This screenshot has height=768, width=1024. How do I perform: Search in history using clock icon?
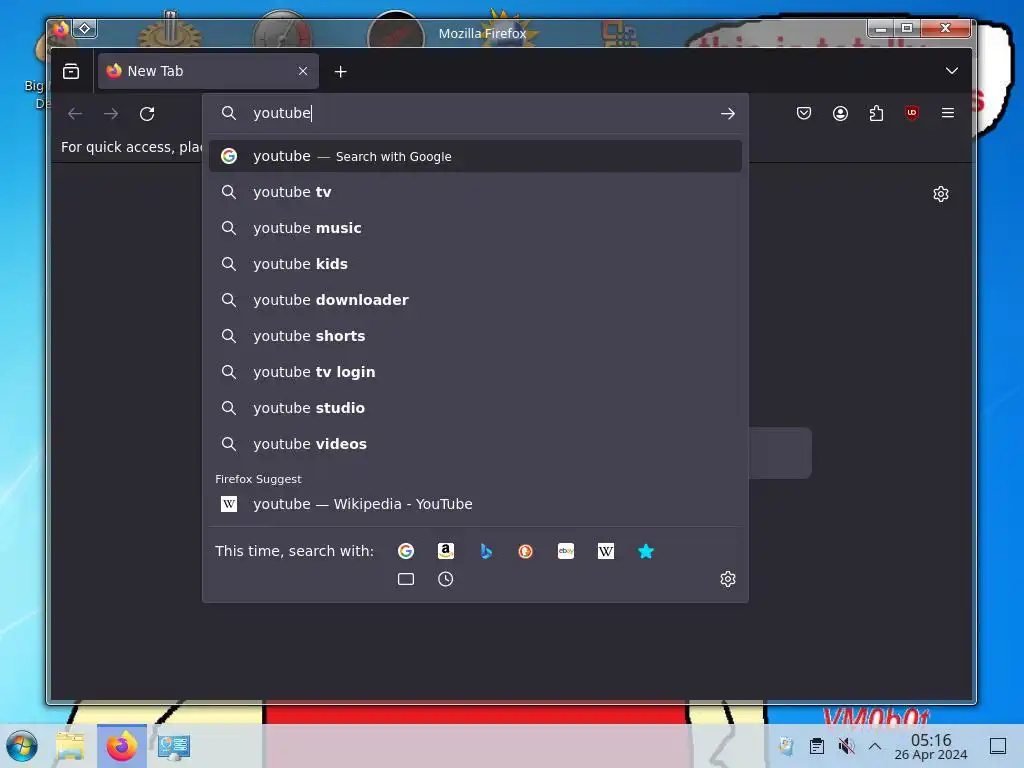[445, 579]
